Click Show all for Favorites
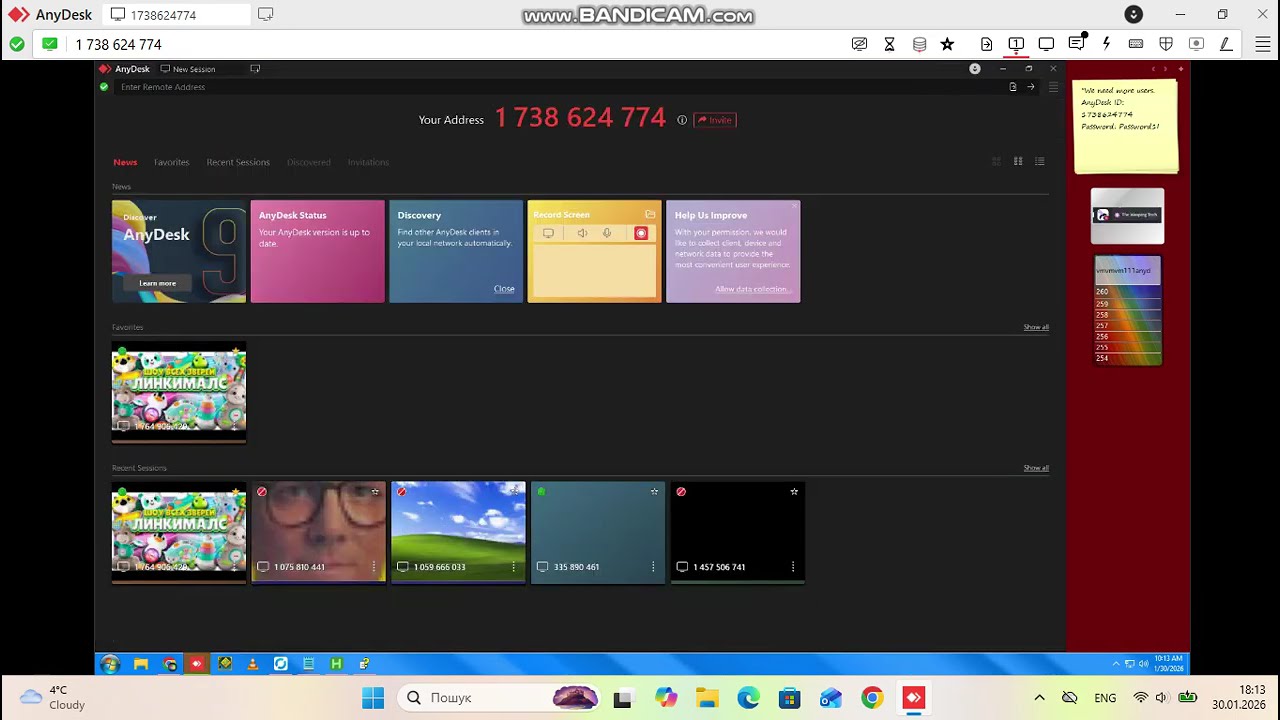 [1036, 327]
